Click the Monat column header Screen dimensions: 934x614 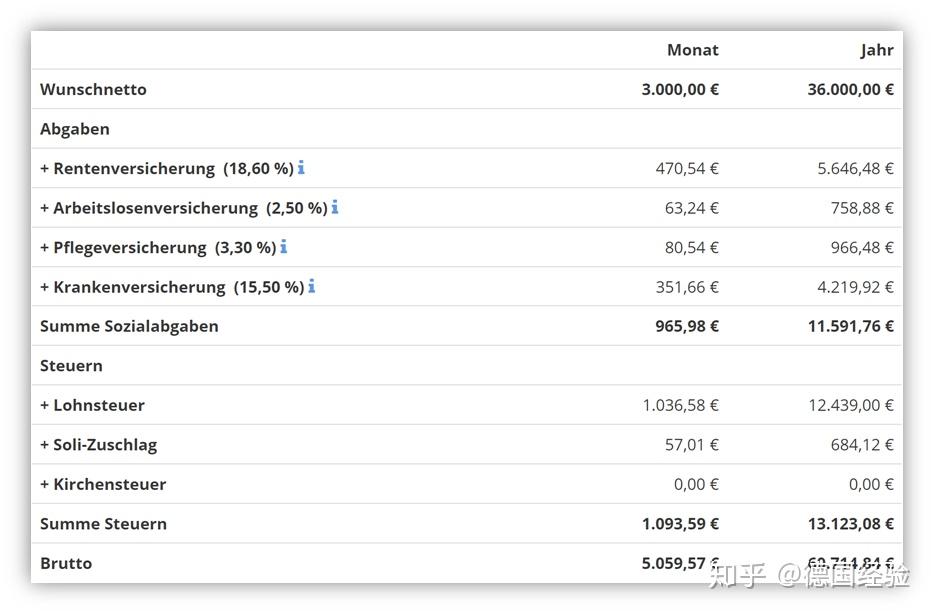[x=692, y=50]
